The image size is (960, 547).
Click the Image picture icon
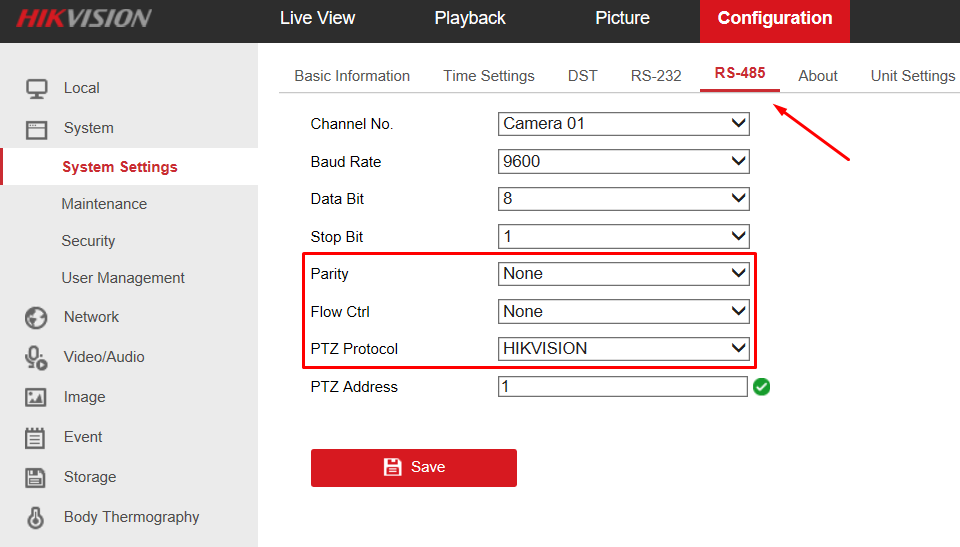click(x=36, y=398)
